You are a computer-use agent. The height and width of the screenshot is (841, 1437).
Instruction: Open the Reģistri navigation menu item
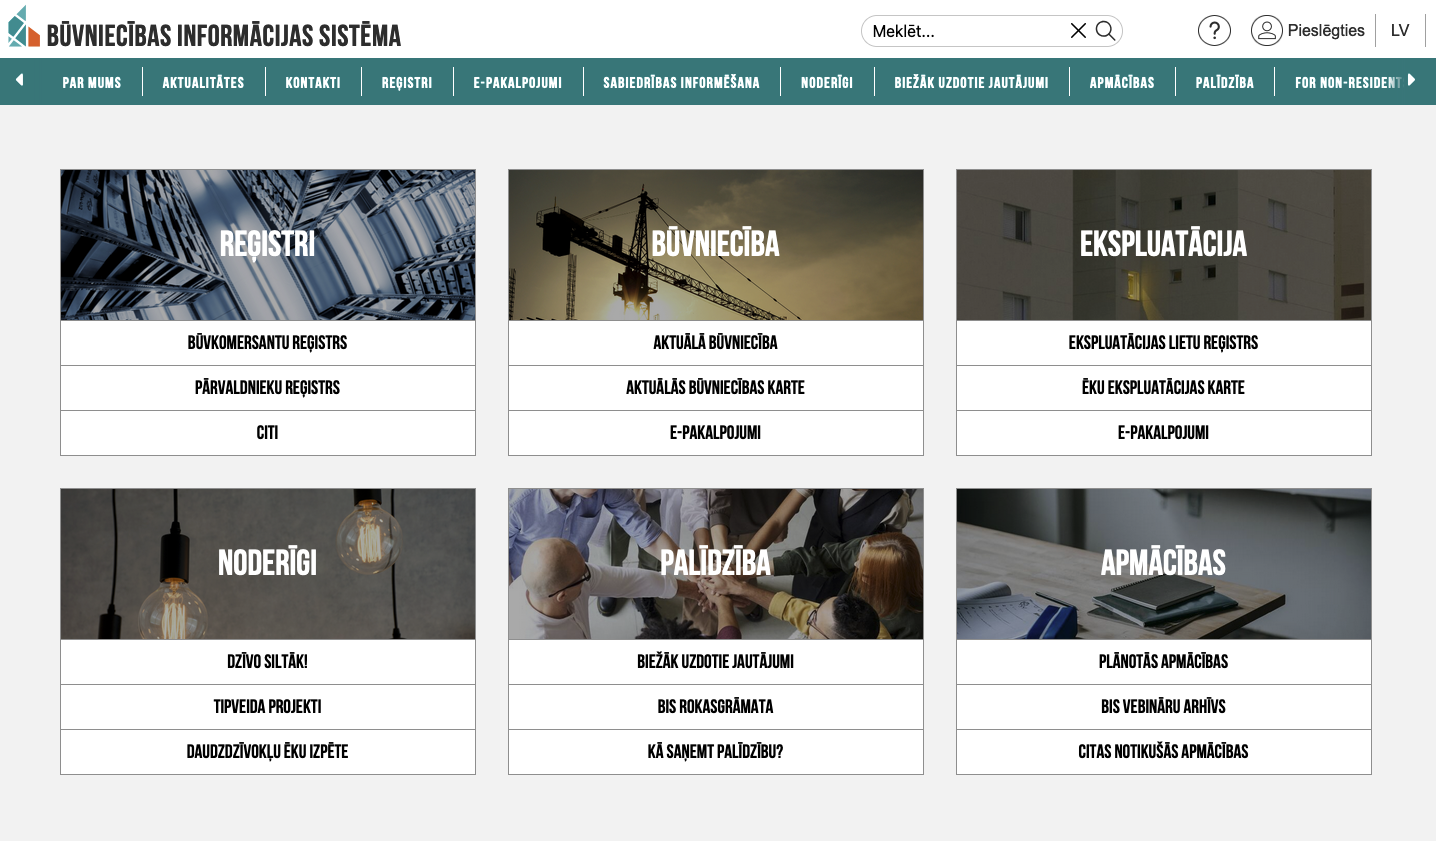407,82
